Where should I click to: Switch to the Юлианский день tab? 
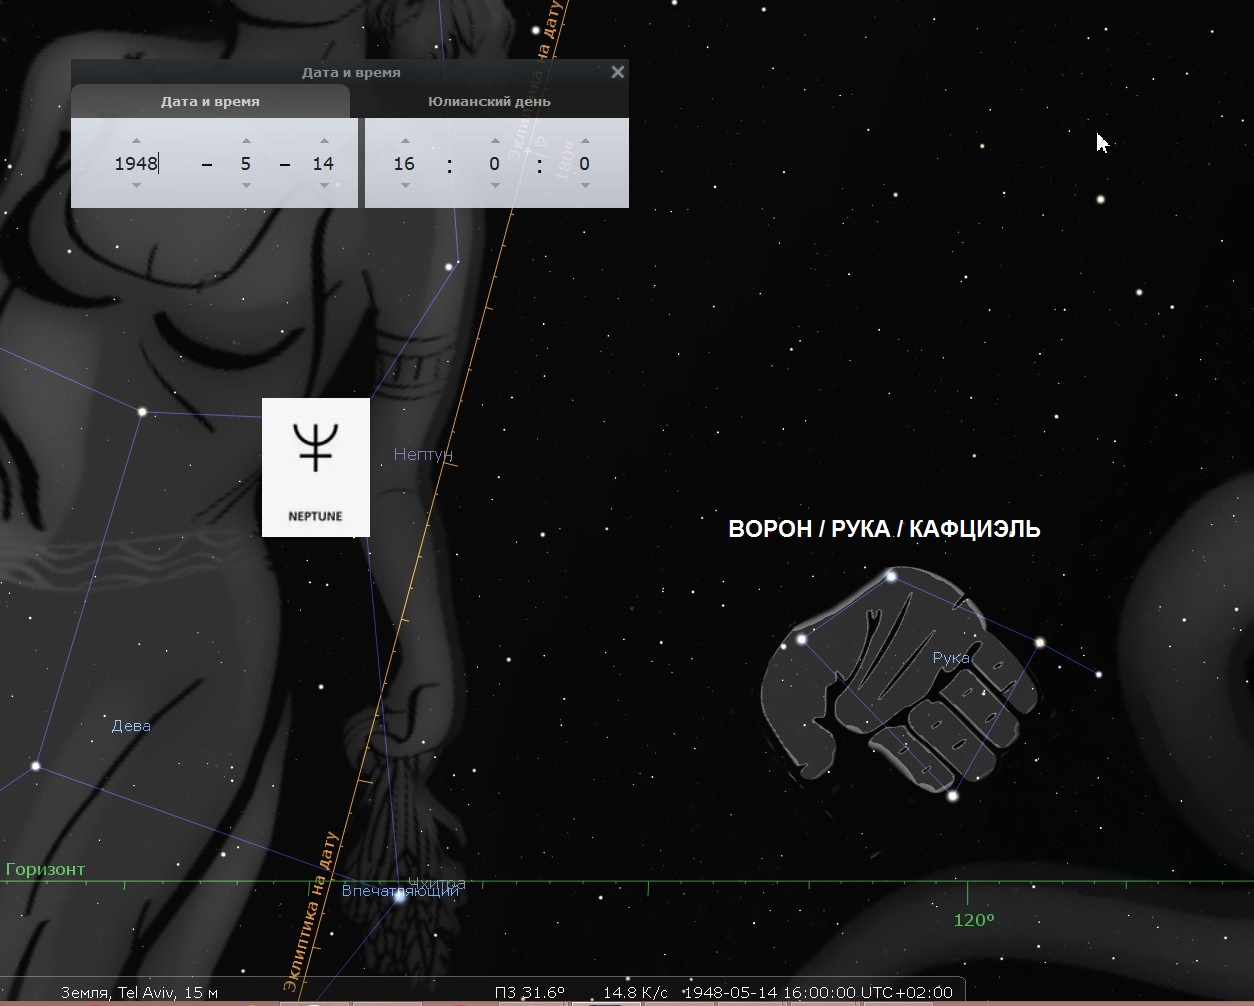[489, 101]
